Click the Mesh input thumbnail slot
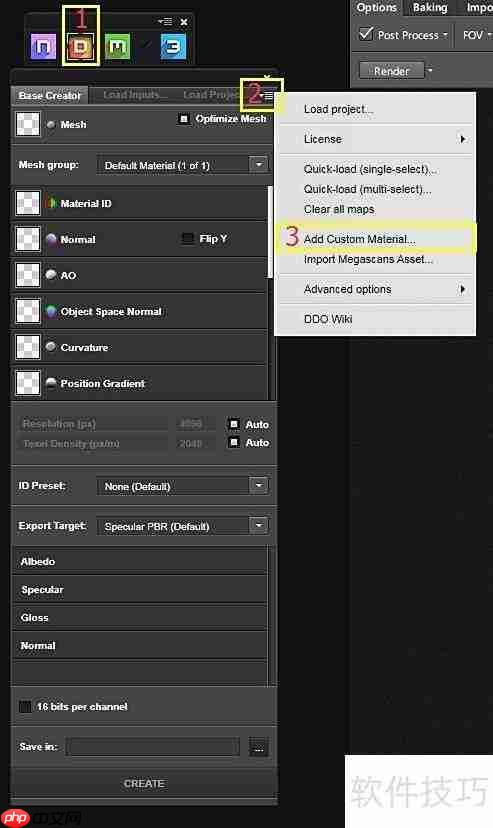The height and width of the screenshot is (828, 493). pyautogui.click(x=27, y=124)
